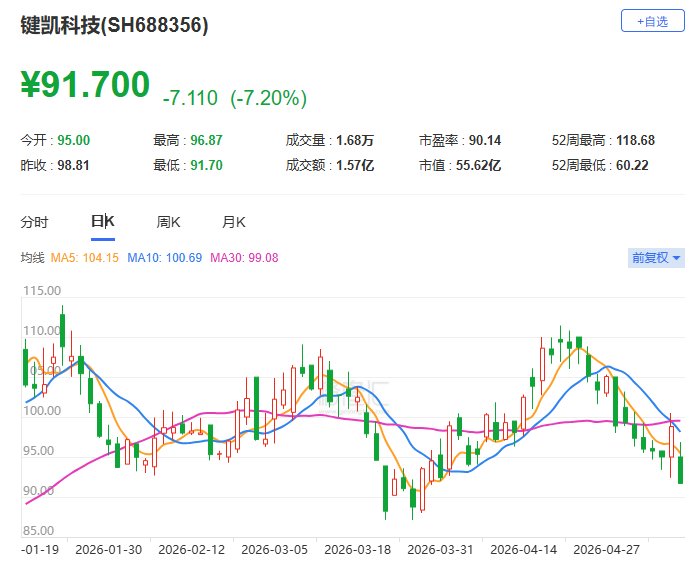Screen dimensions: 692x564
Task: Click the price change -7.110 (-7.20%)
Action: [235, 98]
